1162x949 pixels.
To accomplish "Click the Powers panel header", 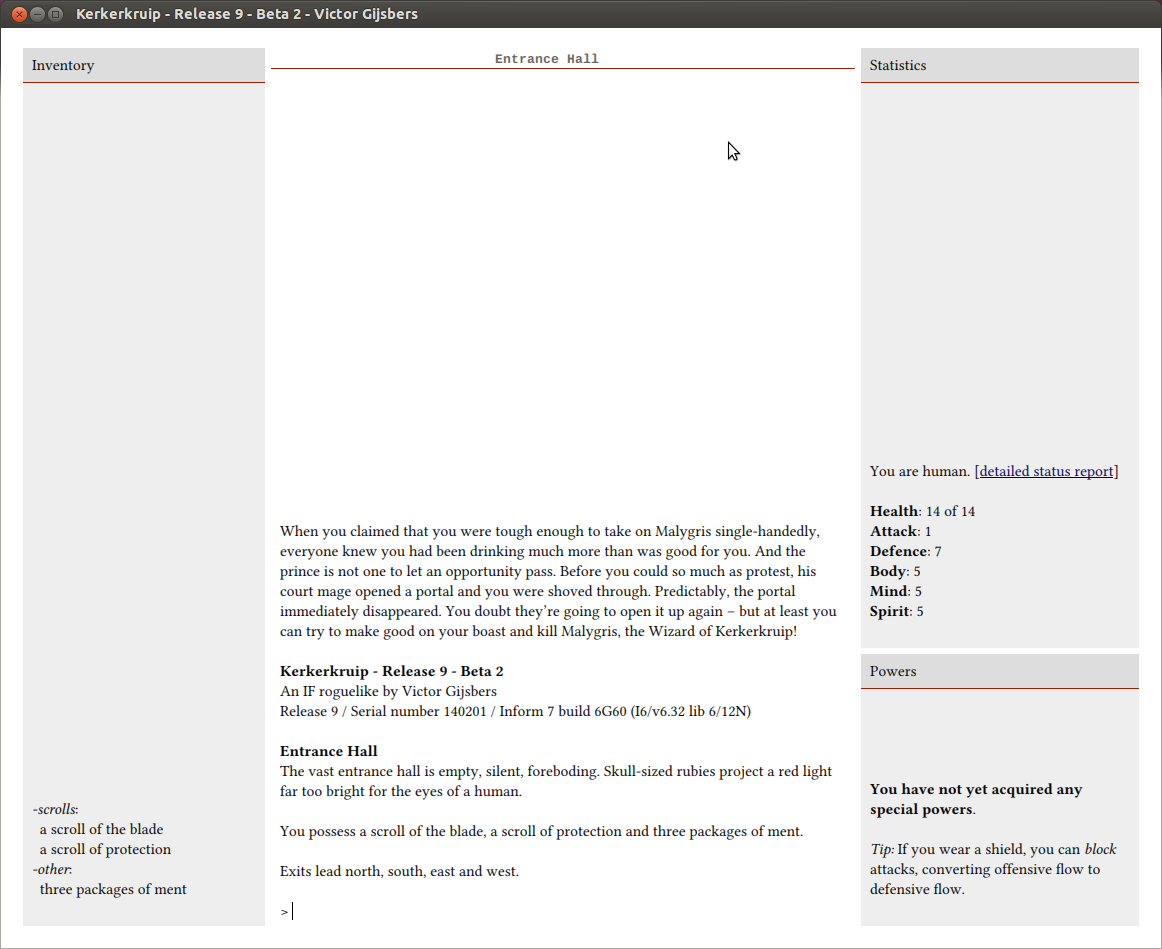I will click(x=1000, y=671).
